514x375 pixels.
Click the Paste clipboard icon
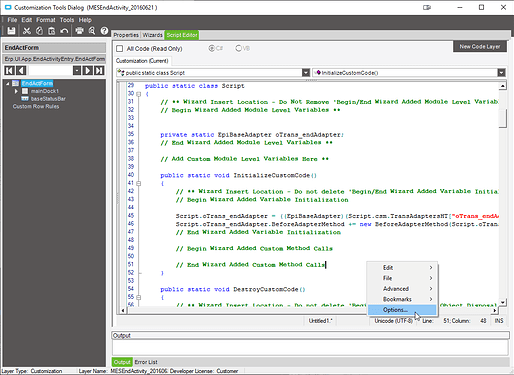[x=52, y=31]
